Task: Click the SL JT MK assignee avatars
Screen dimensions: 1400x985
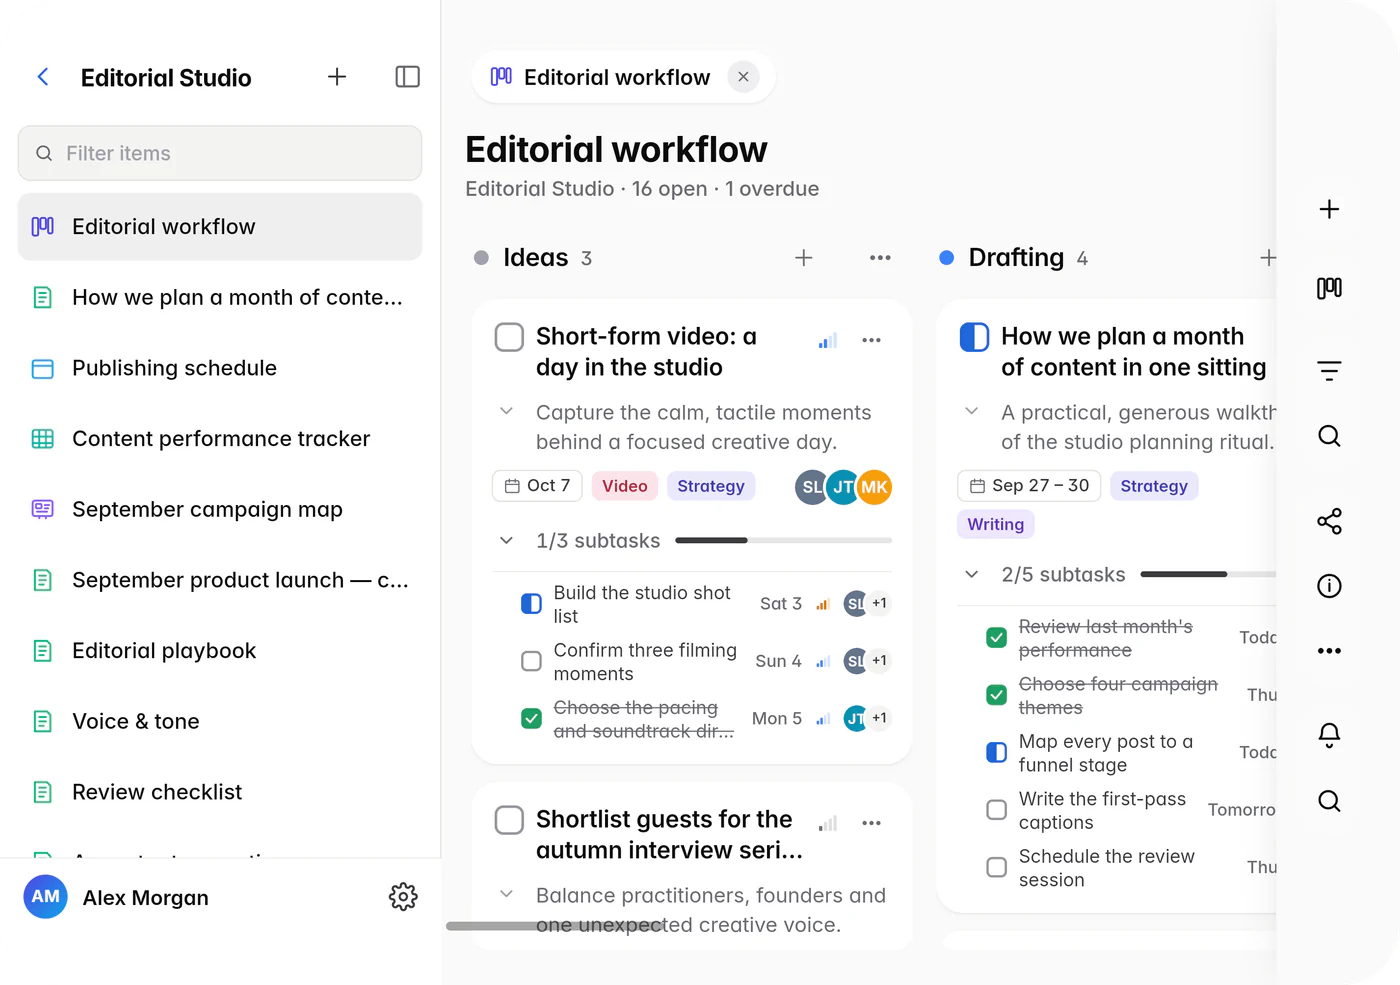Action: pyautogui.click(x=843, y=487)
